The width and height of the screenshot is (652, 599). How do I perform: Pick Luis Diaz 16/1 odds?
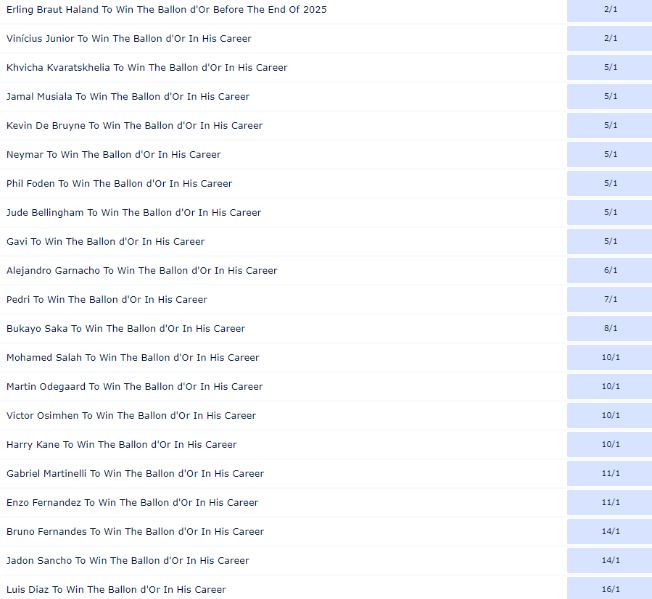610,589
